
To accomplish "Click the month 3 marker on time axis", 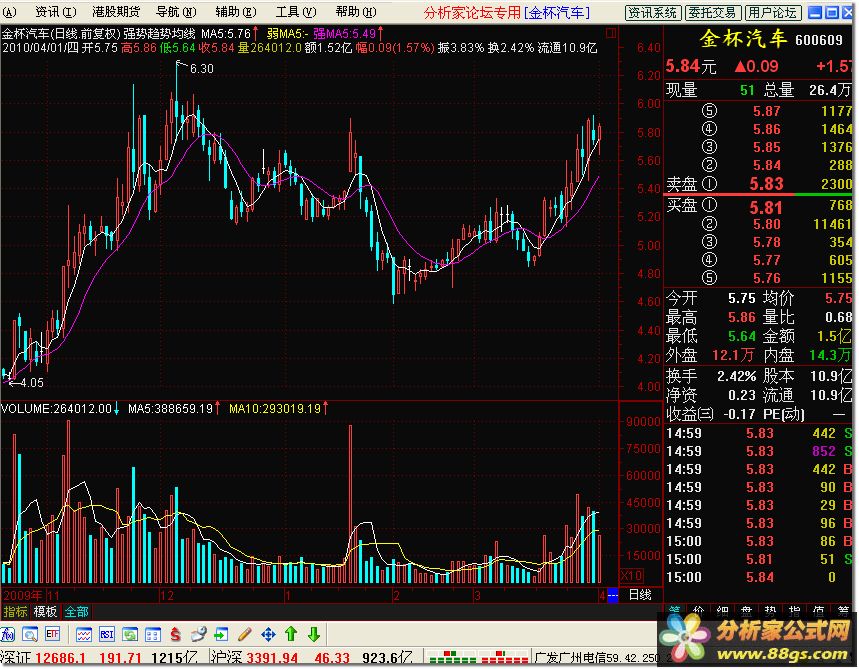I will (x=478, y=596).
